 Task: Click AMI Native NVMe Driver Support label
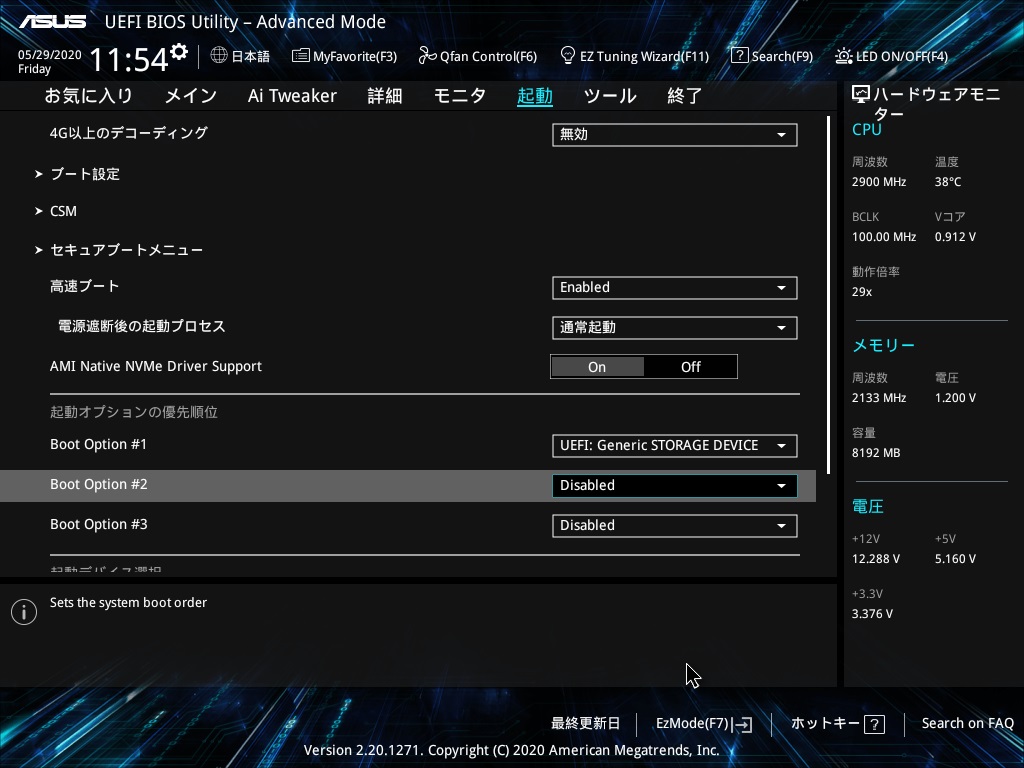(x=156, y=366)
